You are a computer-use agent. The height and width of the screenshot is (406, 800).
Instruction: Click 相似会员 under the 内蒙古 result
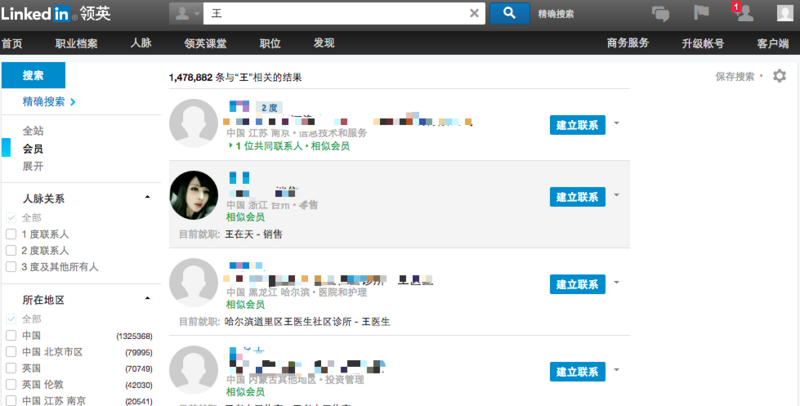click(245, 392)
